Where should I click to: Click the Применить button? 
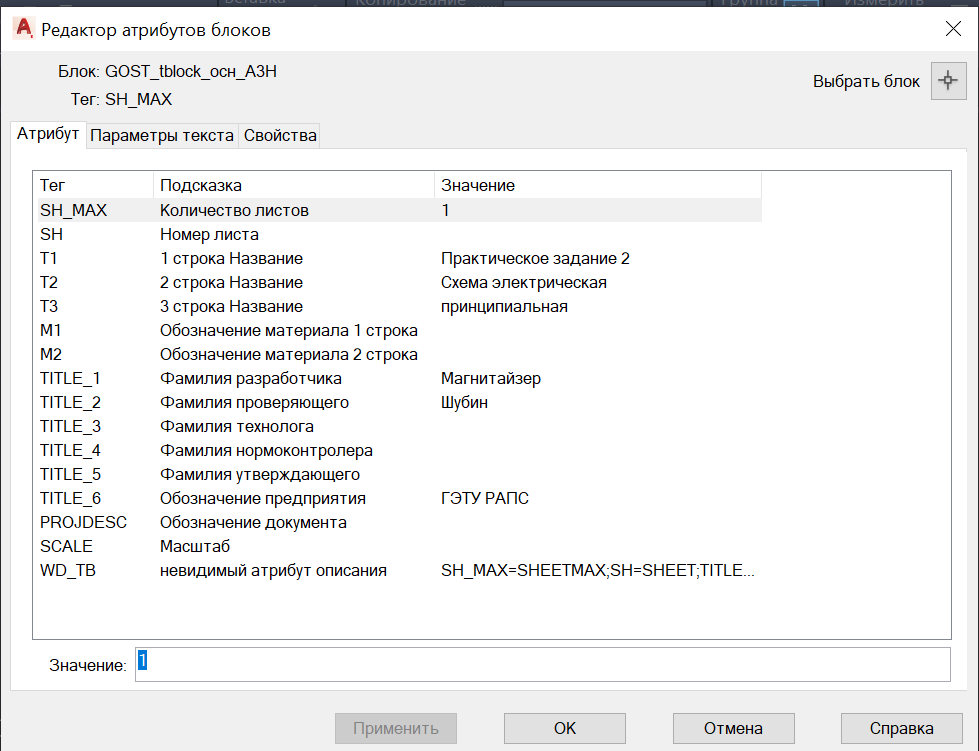pos(396,729)
